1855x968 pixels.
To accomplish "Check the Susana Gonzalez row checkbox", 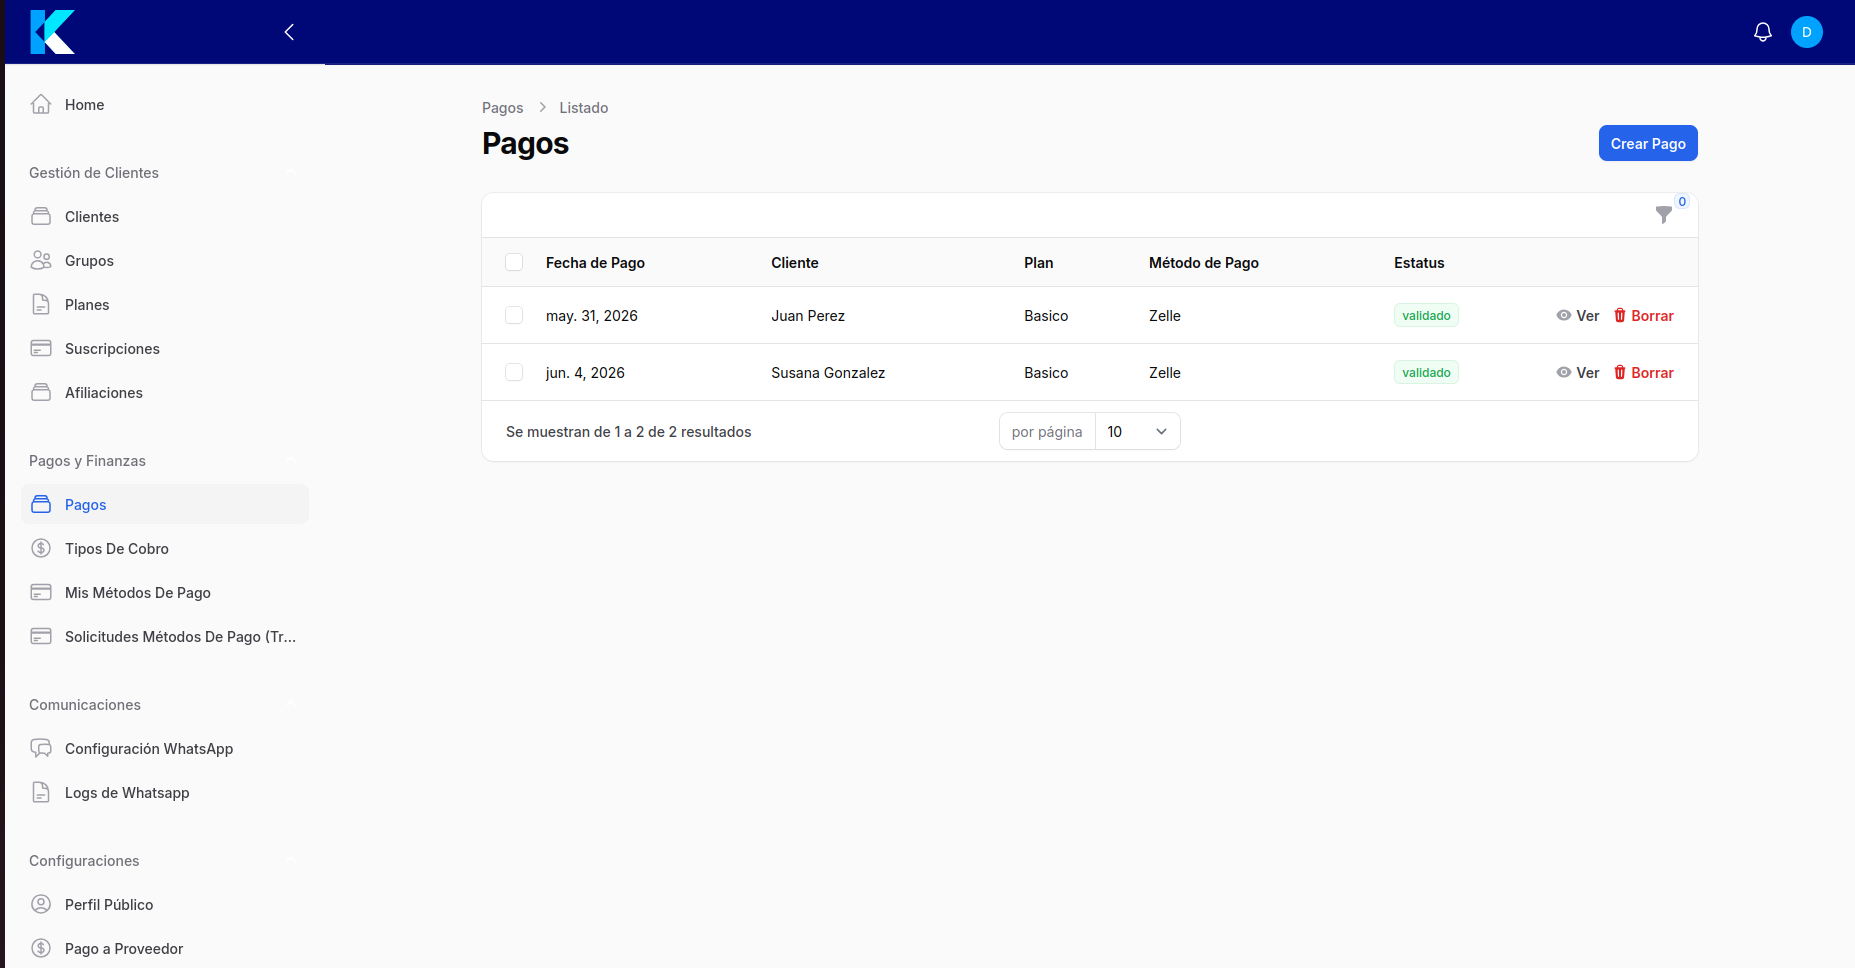I will pyautogui.click(x=514, y=372).
